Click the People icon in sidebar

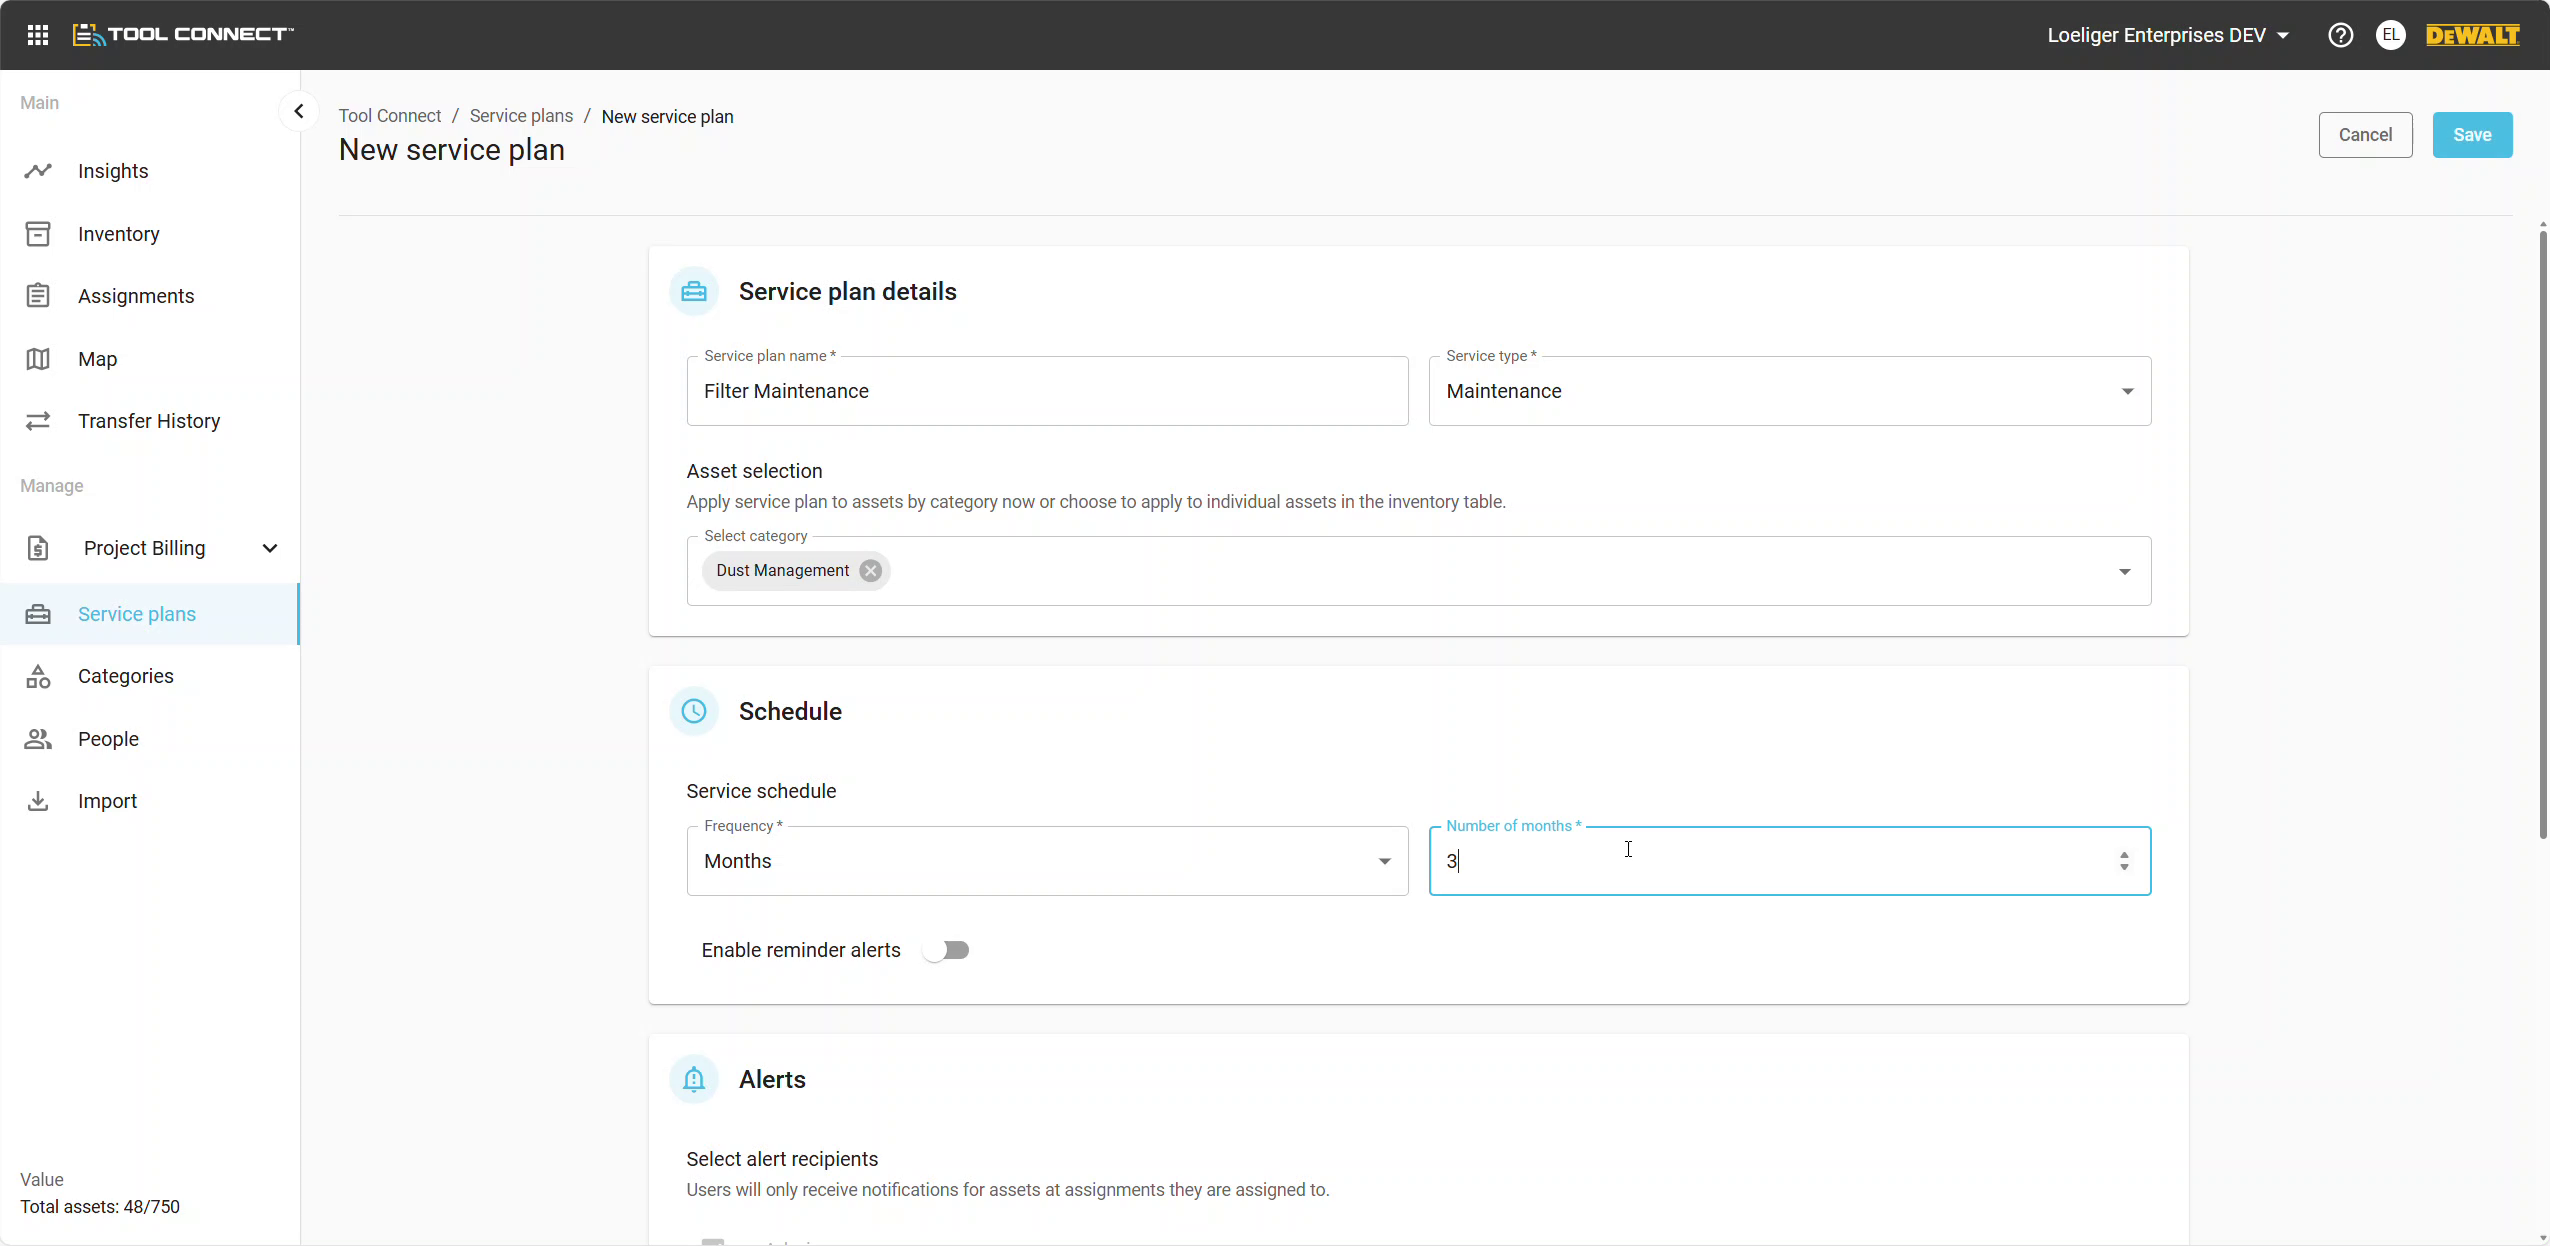[38, 739]
